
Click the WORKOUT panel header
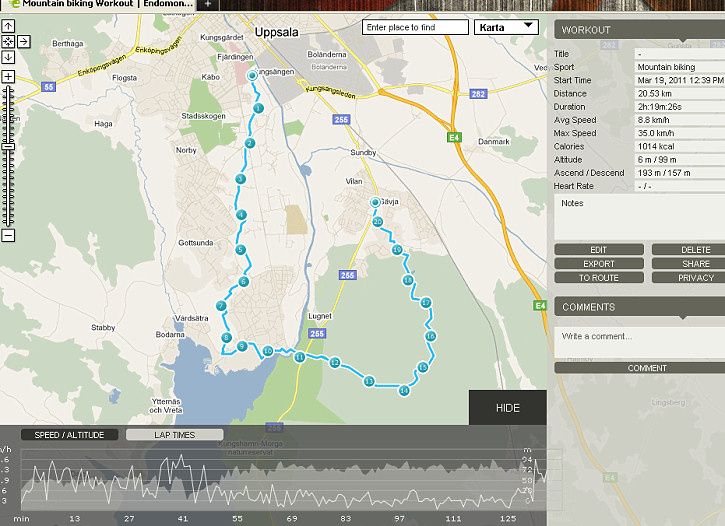[x=639, y=30]
